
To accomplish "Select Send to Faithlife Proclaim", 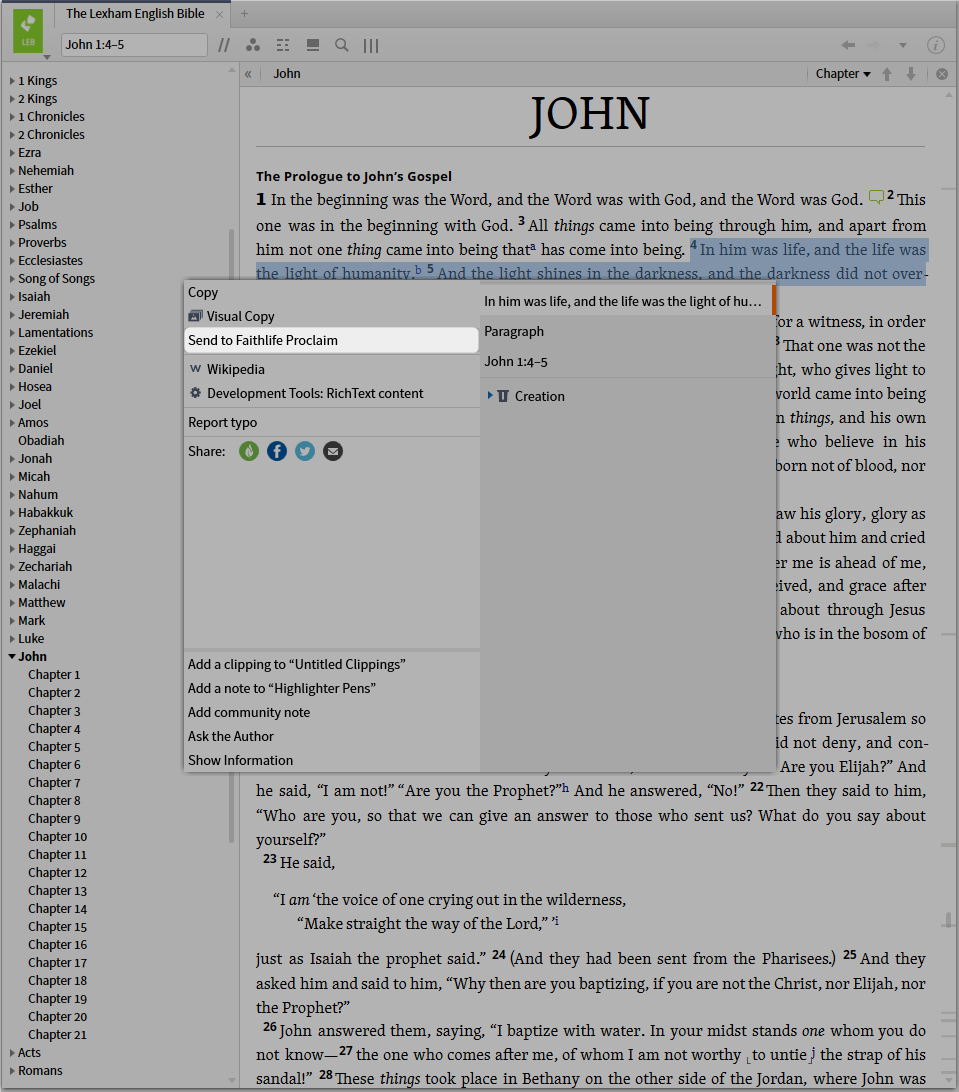I will [x=332, y=341].
